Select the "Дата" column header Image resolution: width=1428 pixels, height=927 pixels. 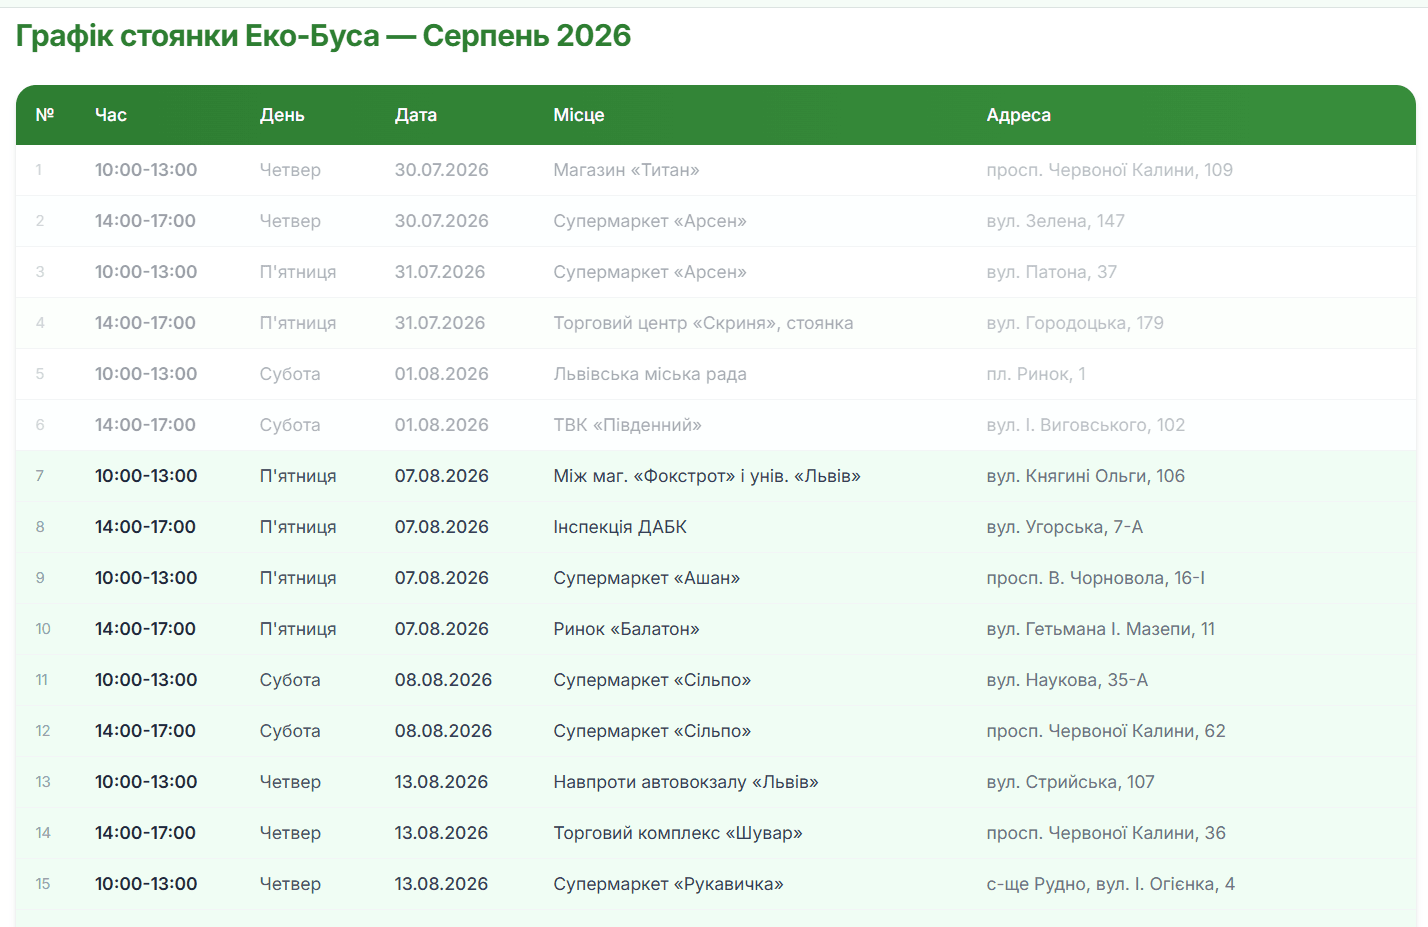click(416, 115)
